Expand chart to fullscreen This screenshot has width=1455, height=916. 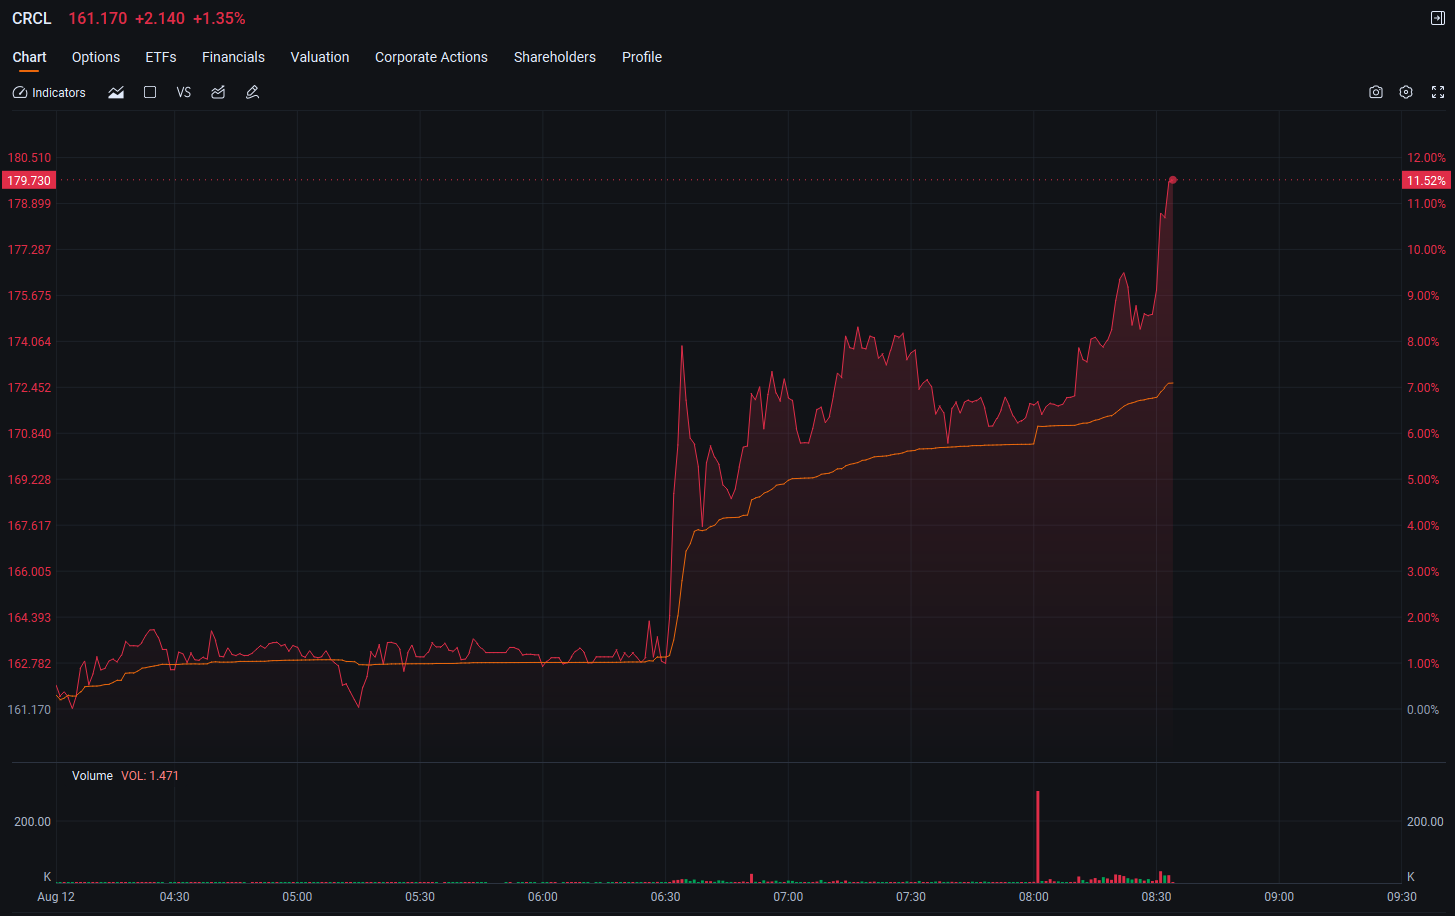point(1438,92)
